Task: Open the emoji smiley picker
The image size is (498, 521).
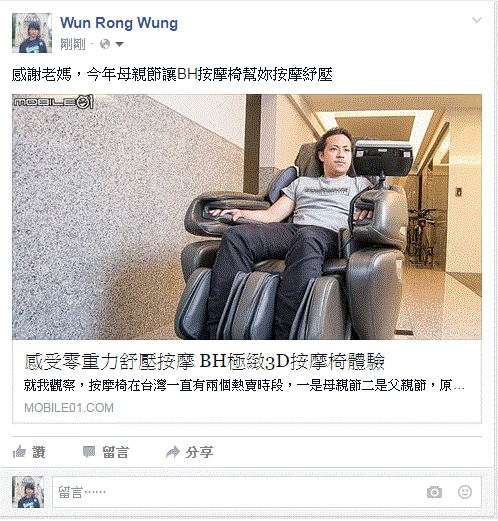Action: (x=465, y=492)
